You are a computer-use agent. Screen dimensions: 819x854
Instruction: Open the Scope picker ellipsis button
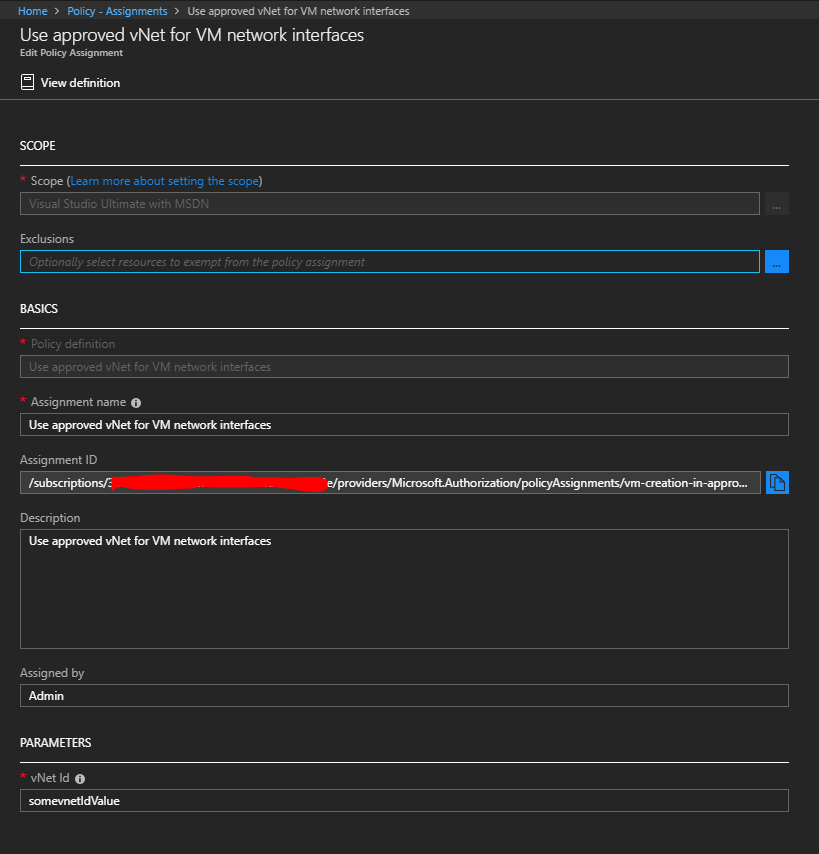click(x=776, y=203)
